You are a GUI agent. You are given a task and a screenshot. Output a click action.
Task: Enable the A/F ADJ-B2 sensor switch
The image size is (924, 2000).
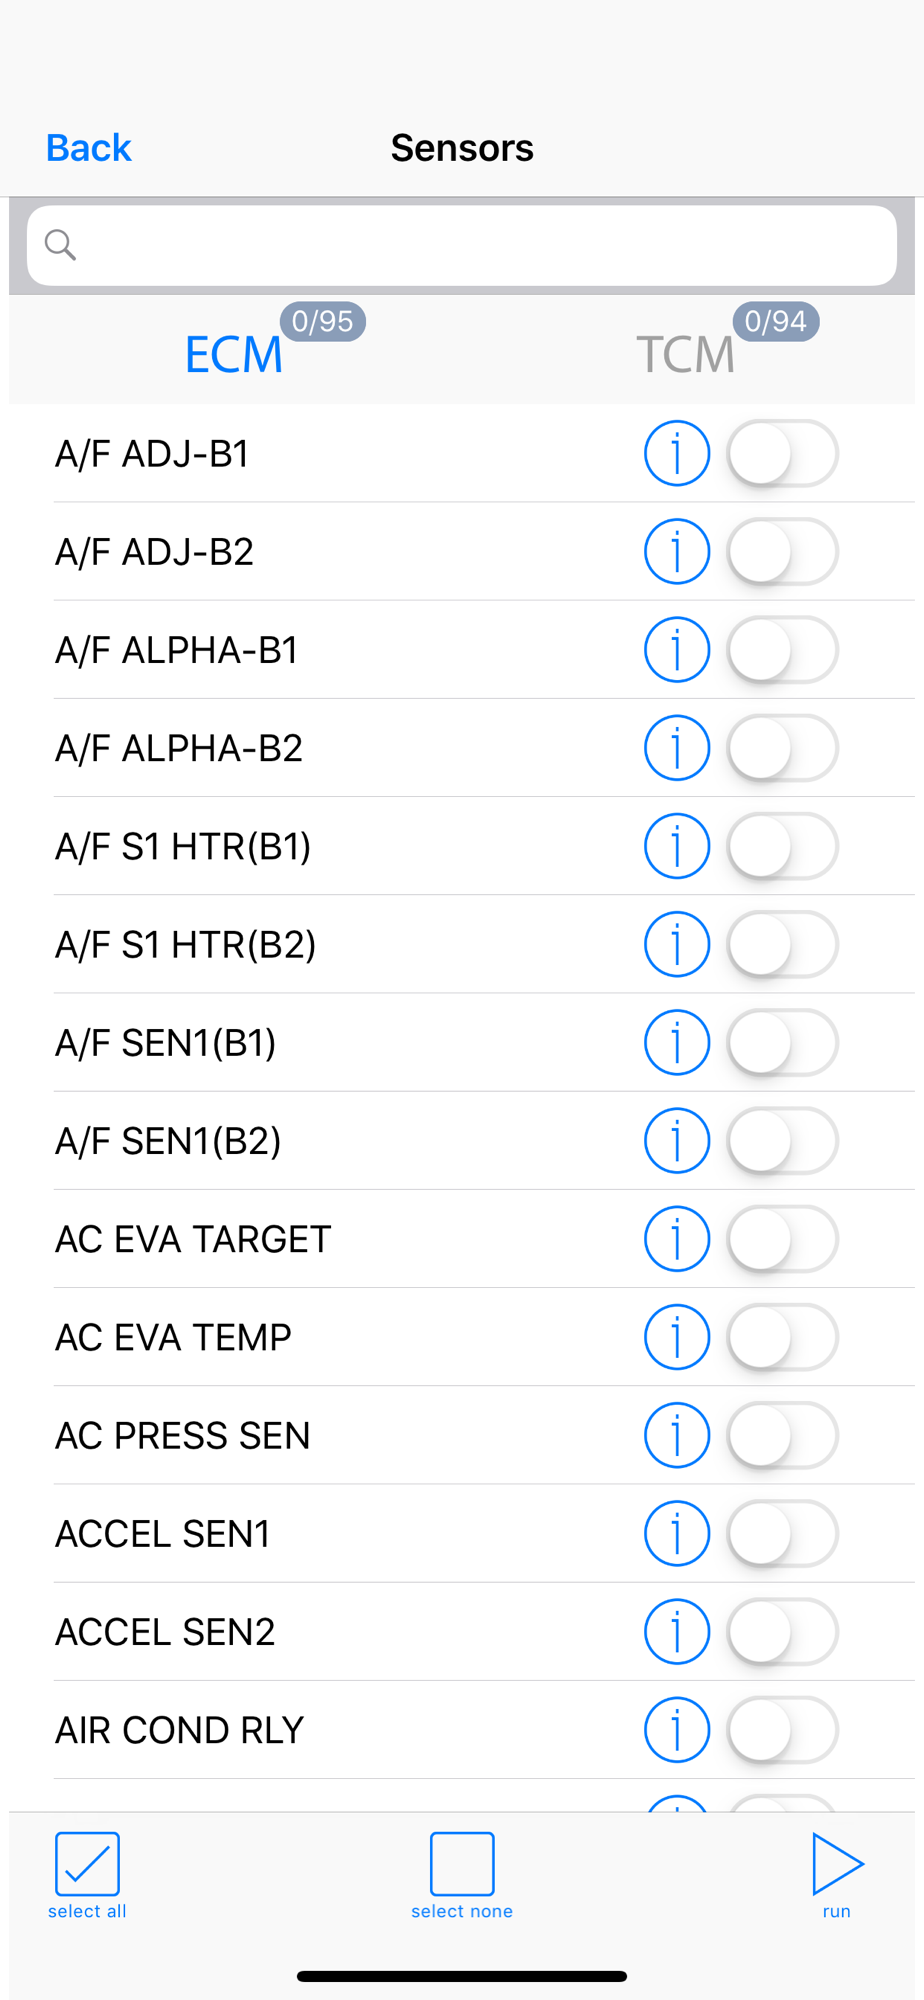point(782,551)
